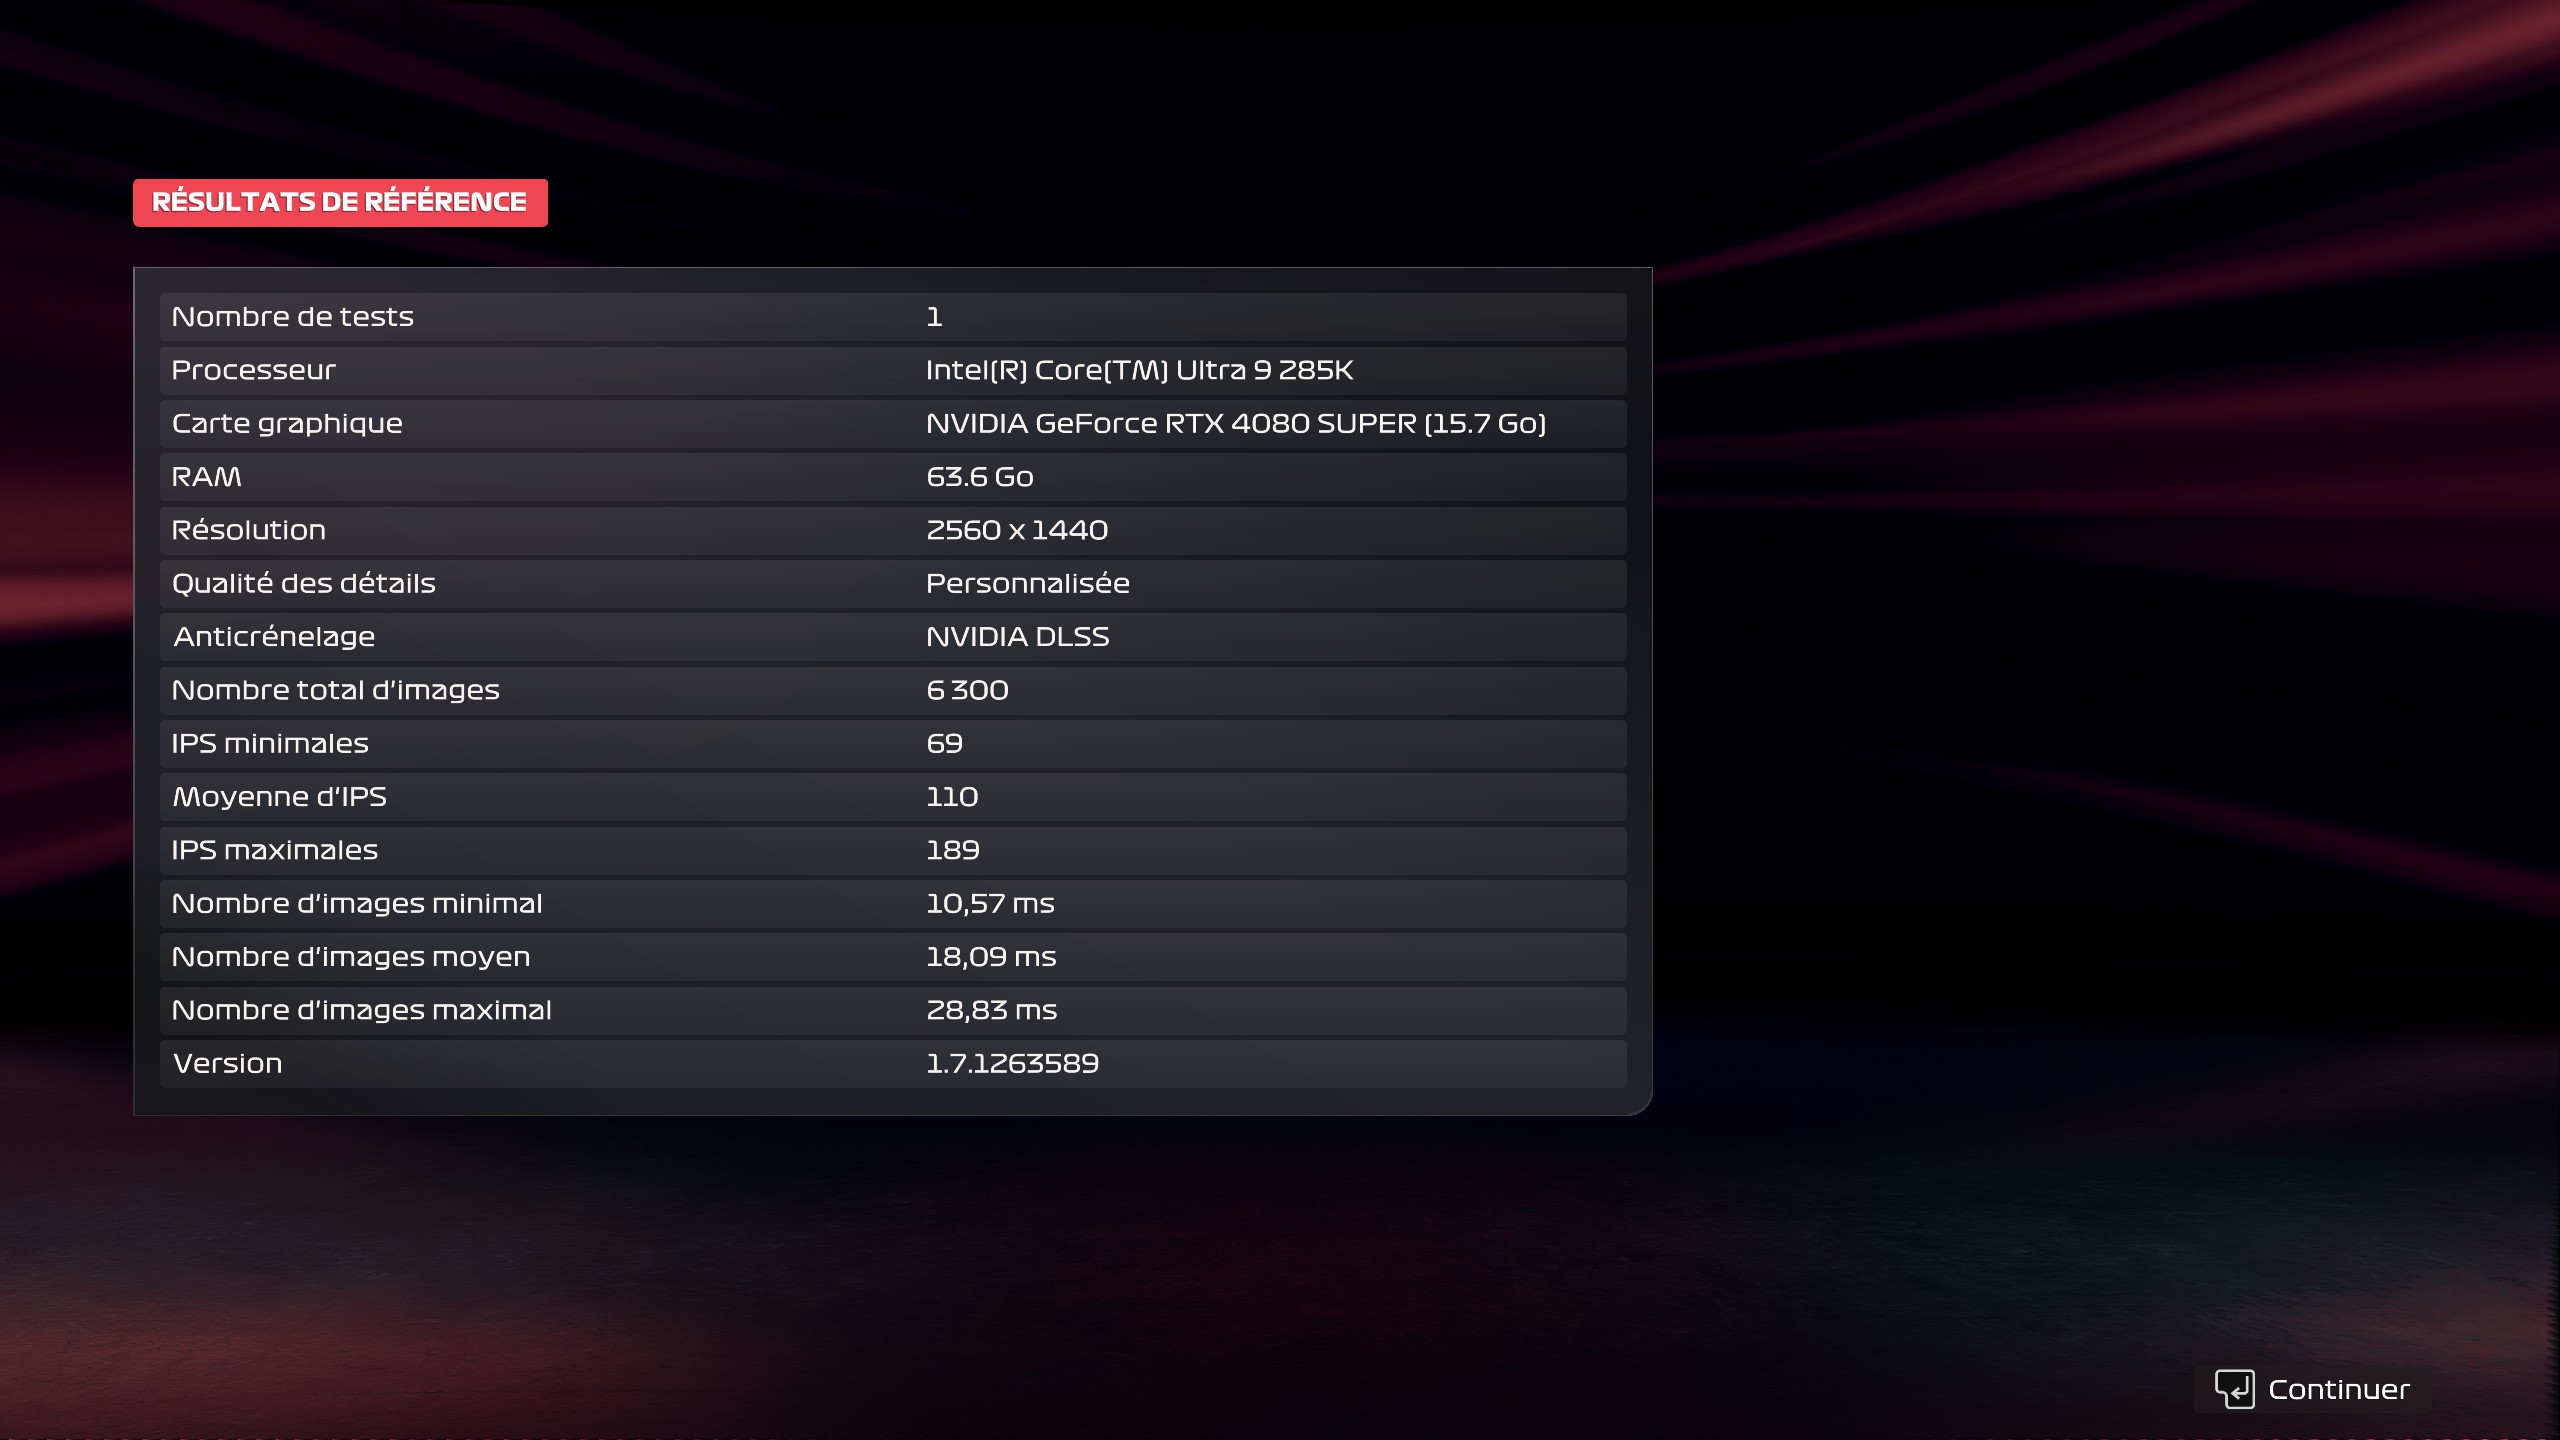Select the maximum FPS value 189
Viewport: 2560px width, 1440px height.
pyautogui.click(x=952, y=850)
